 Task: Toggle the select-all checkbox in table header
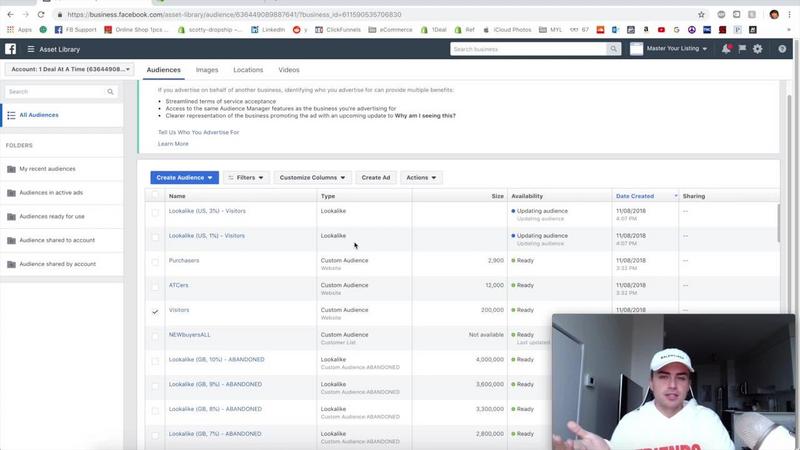155,195
